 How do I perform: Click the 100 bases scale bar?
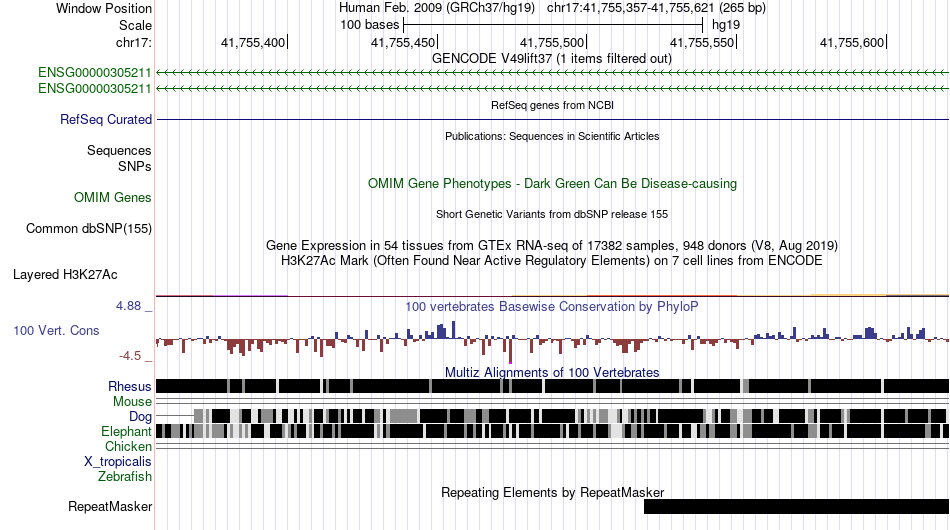coord(553,25)
